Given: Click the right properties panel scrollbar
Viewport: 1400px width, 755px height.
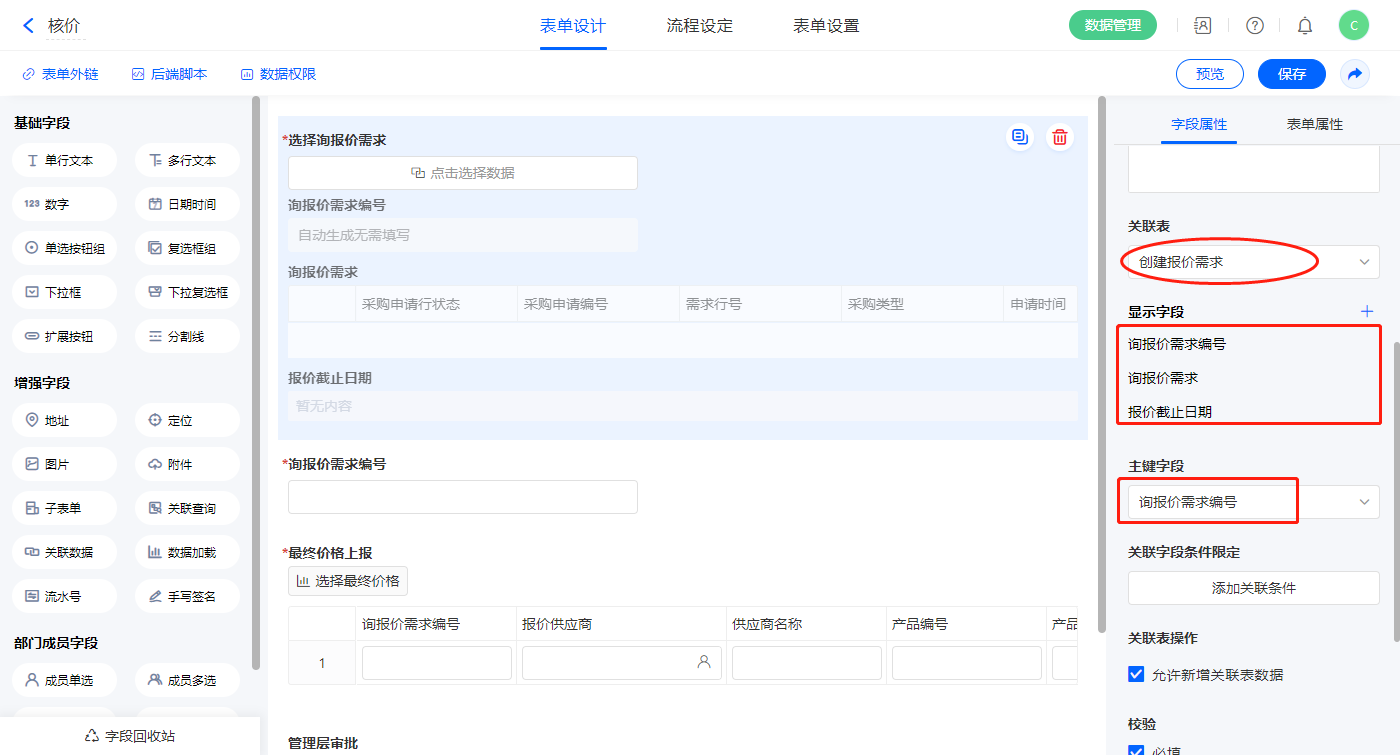Looking at the screenshot, I should [x=1396, y=490].
